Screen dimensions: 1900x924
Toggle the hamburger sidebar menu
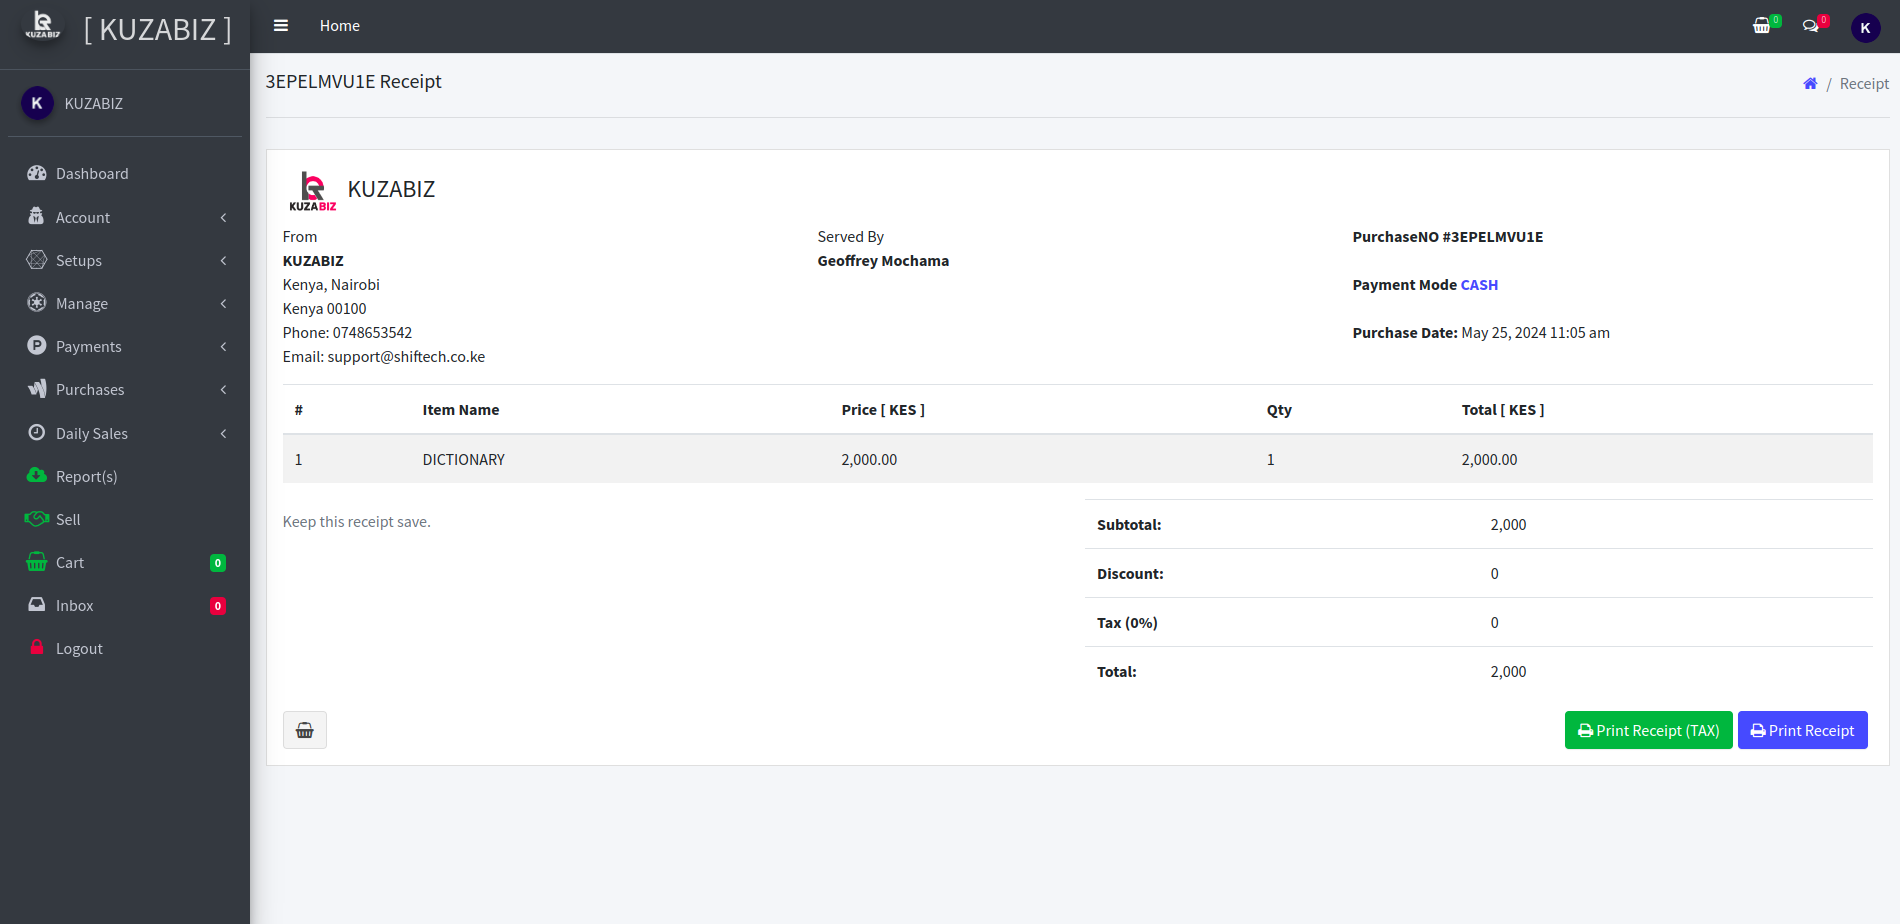(x=281, y=26)
